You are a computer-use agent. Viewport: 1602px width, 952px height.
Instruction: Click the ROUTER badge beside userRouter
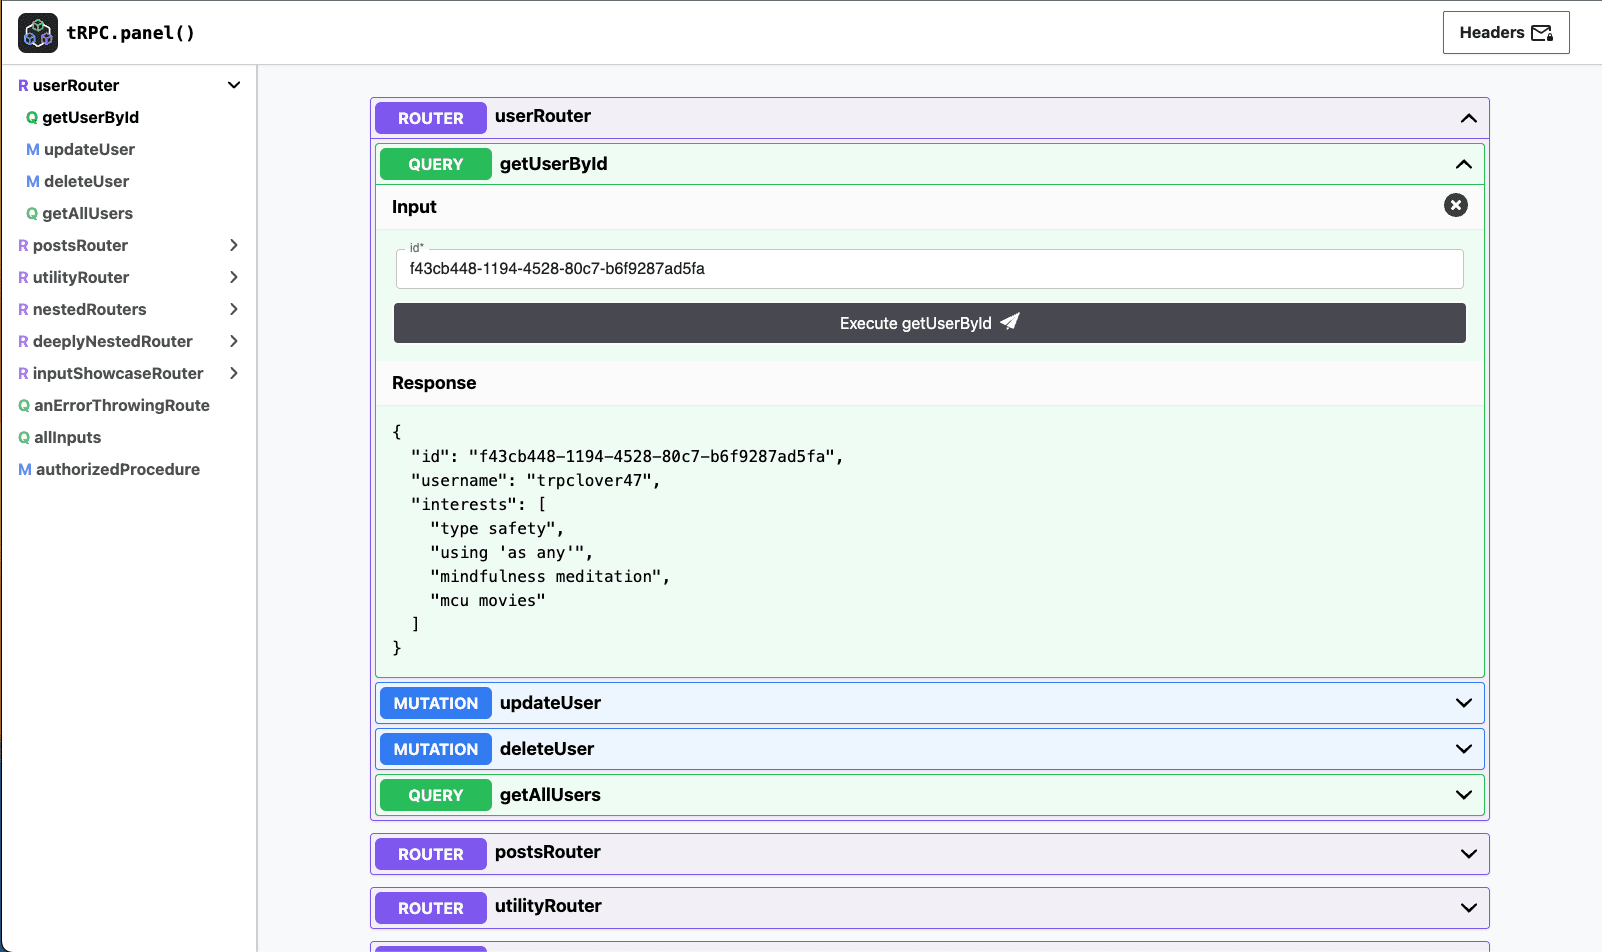(x=431, y=118)
